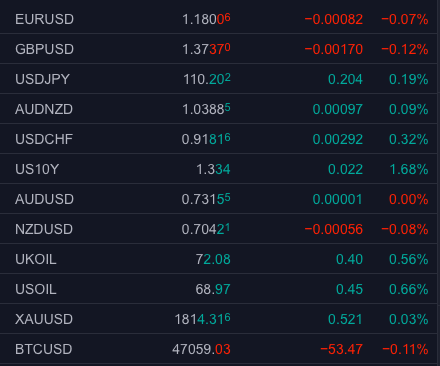
Task: Click the BTCUSD last price 47059.03
Action: 201,349
